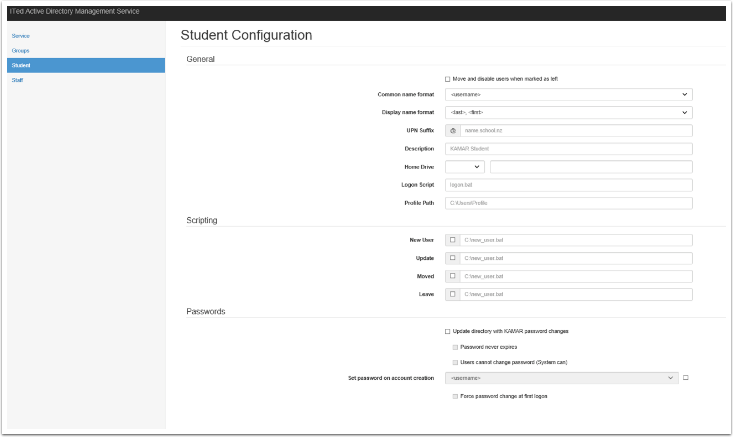Image resolution: width=733 pixels, height=437 pixels.
Task: Check the 'Password never expires' option
Action: pos(455,347)
